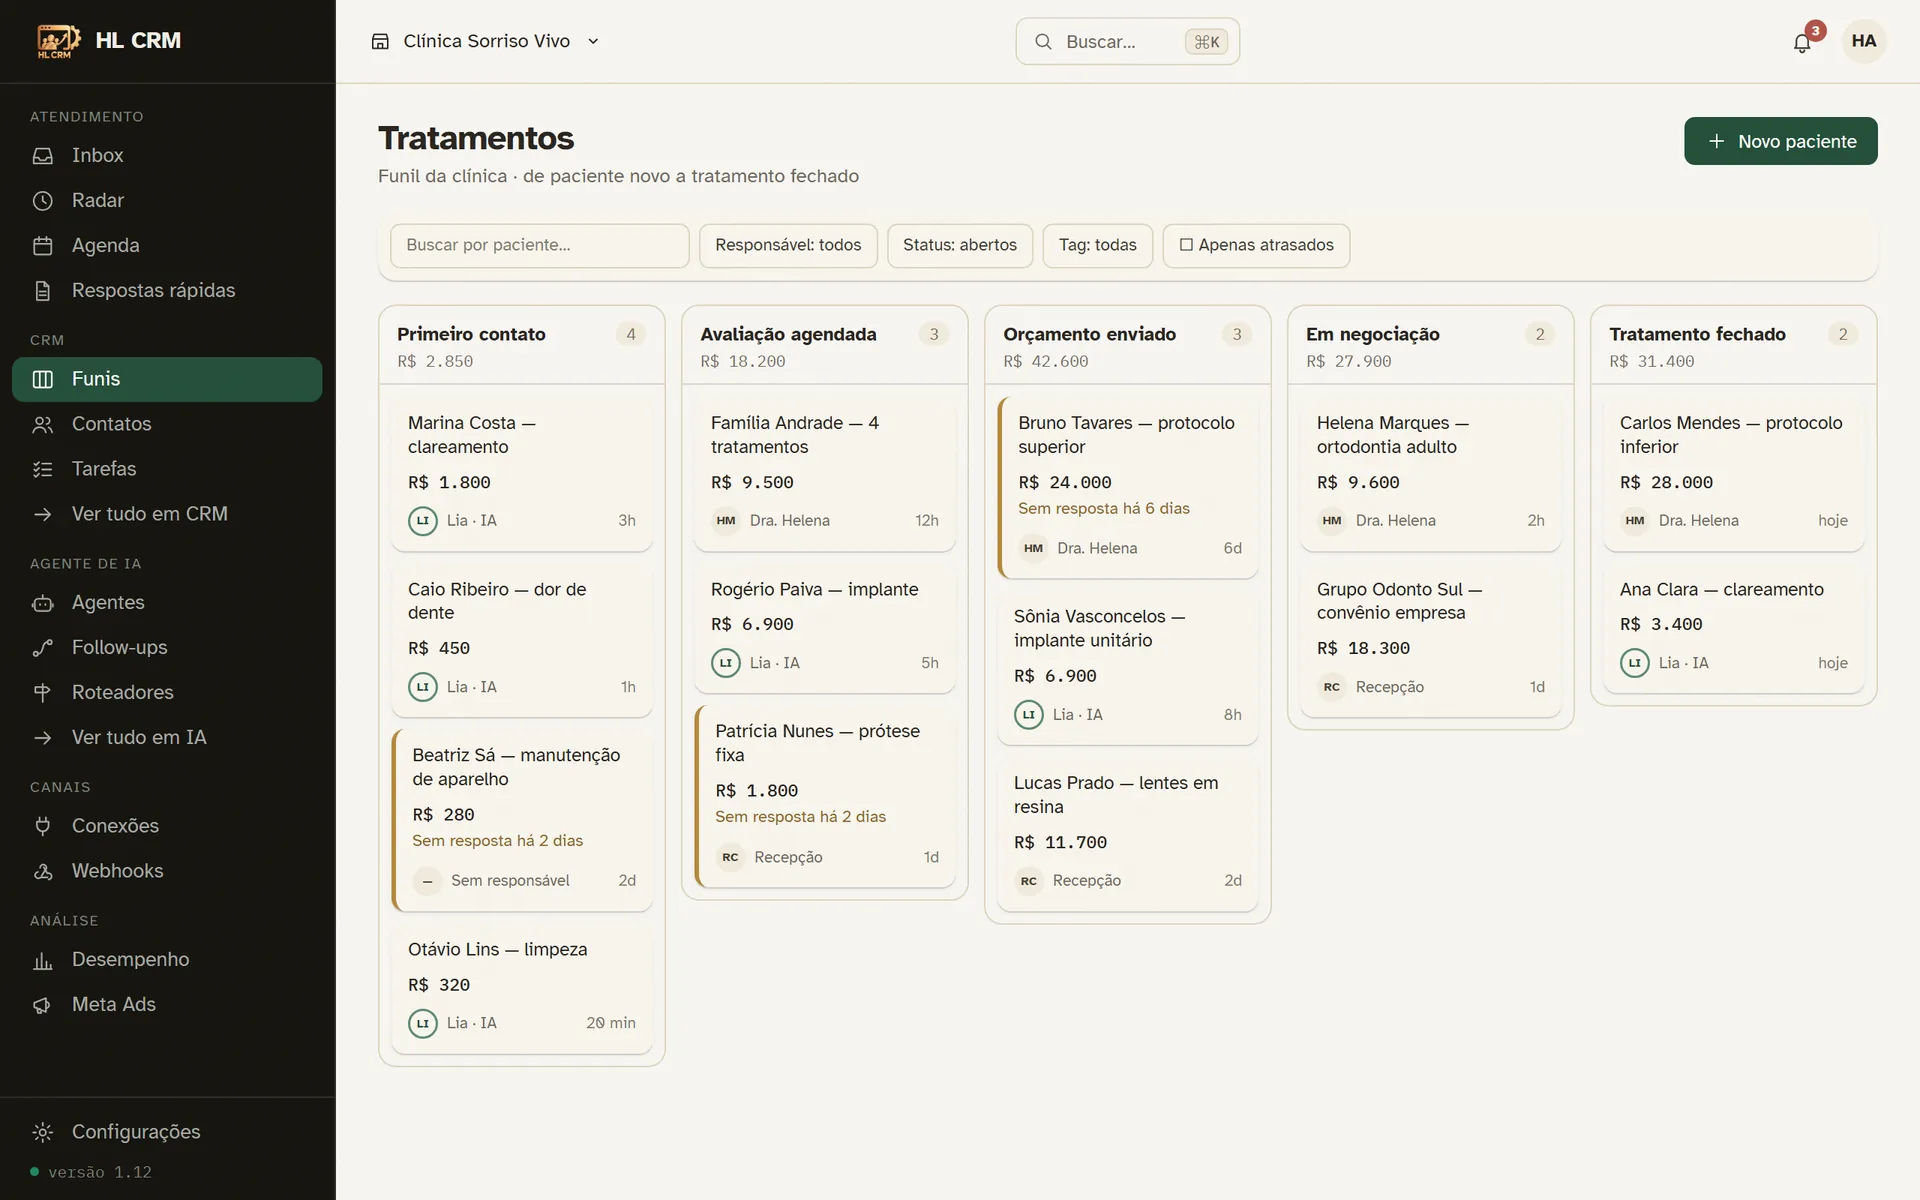Image resolution: width=1920 pixels, height=1200 pixels.
Task: Open the Configurações gear icon
Action: click(x=42, y=1132)
